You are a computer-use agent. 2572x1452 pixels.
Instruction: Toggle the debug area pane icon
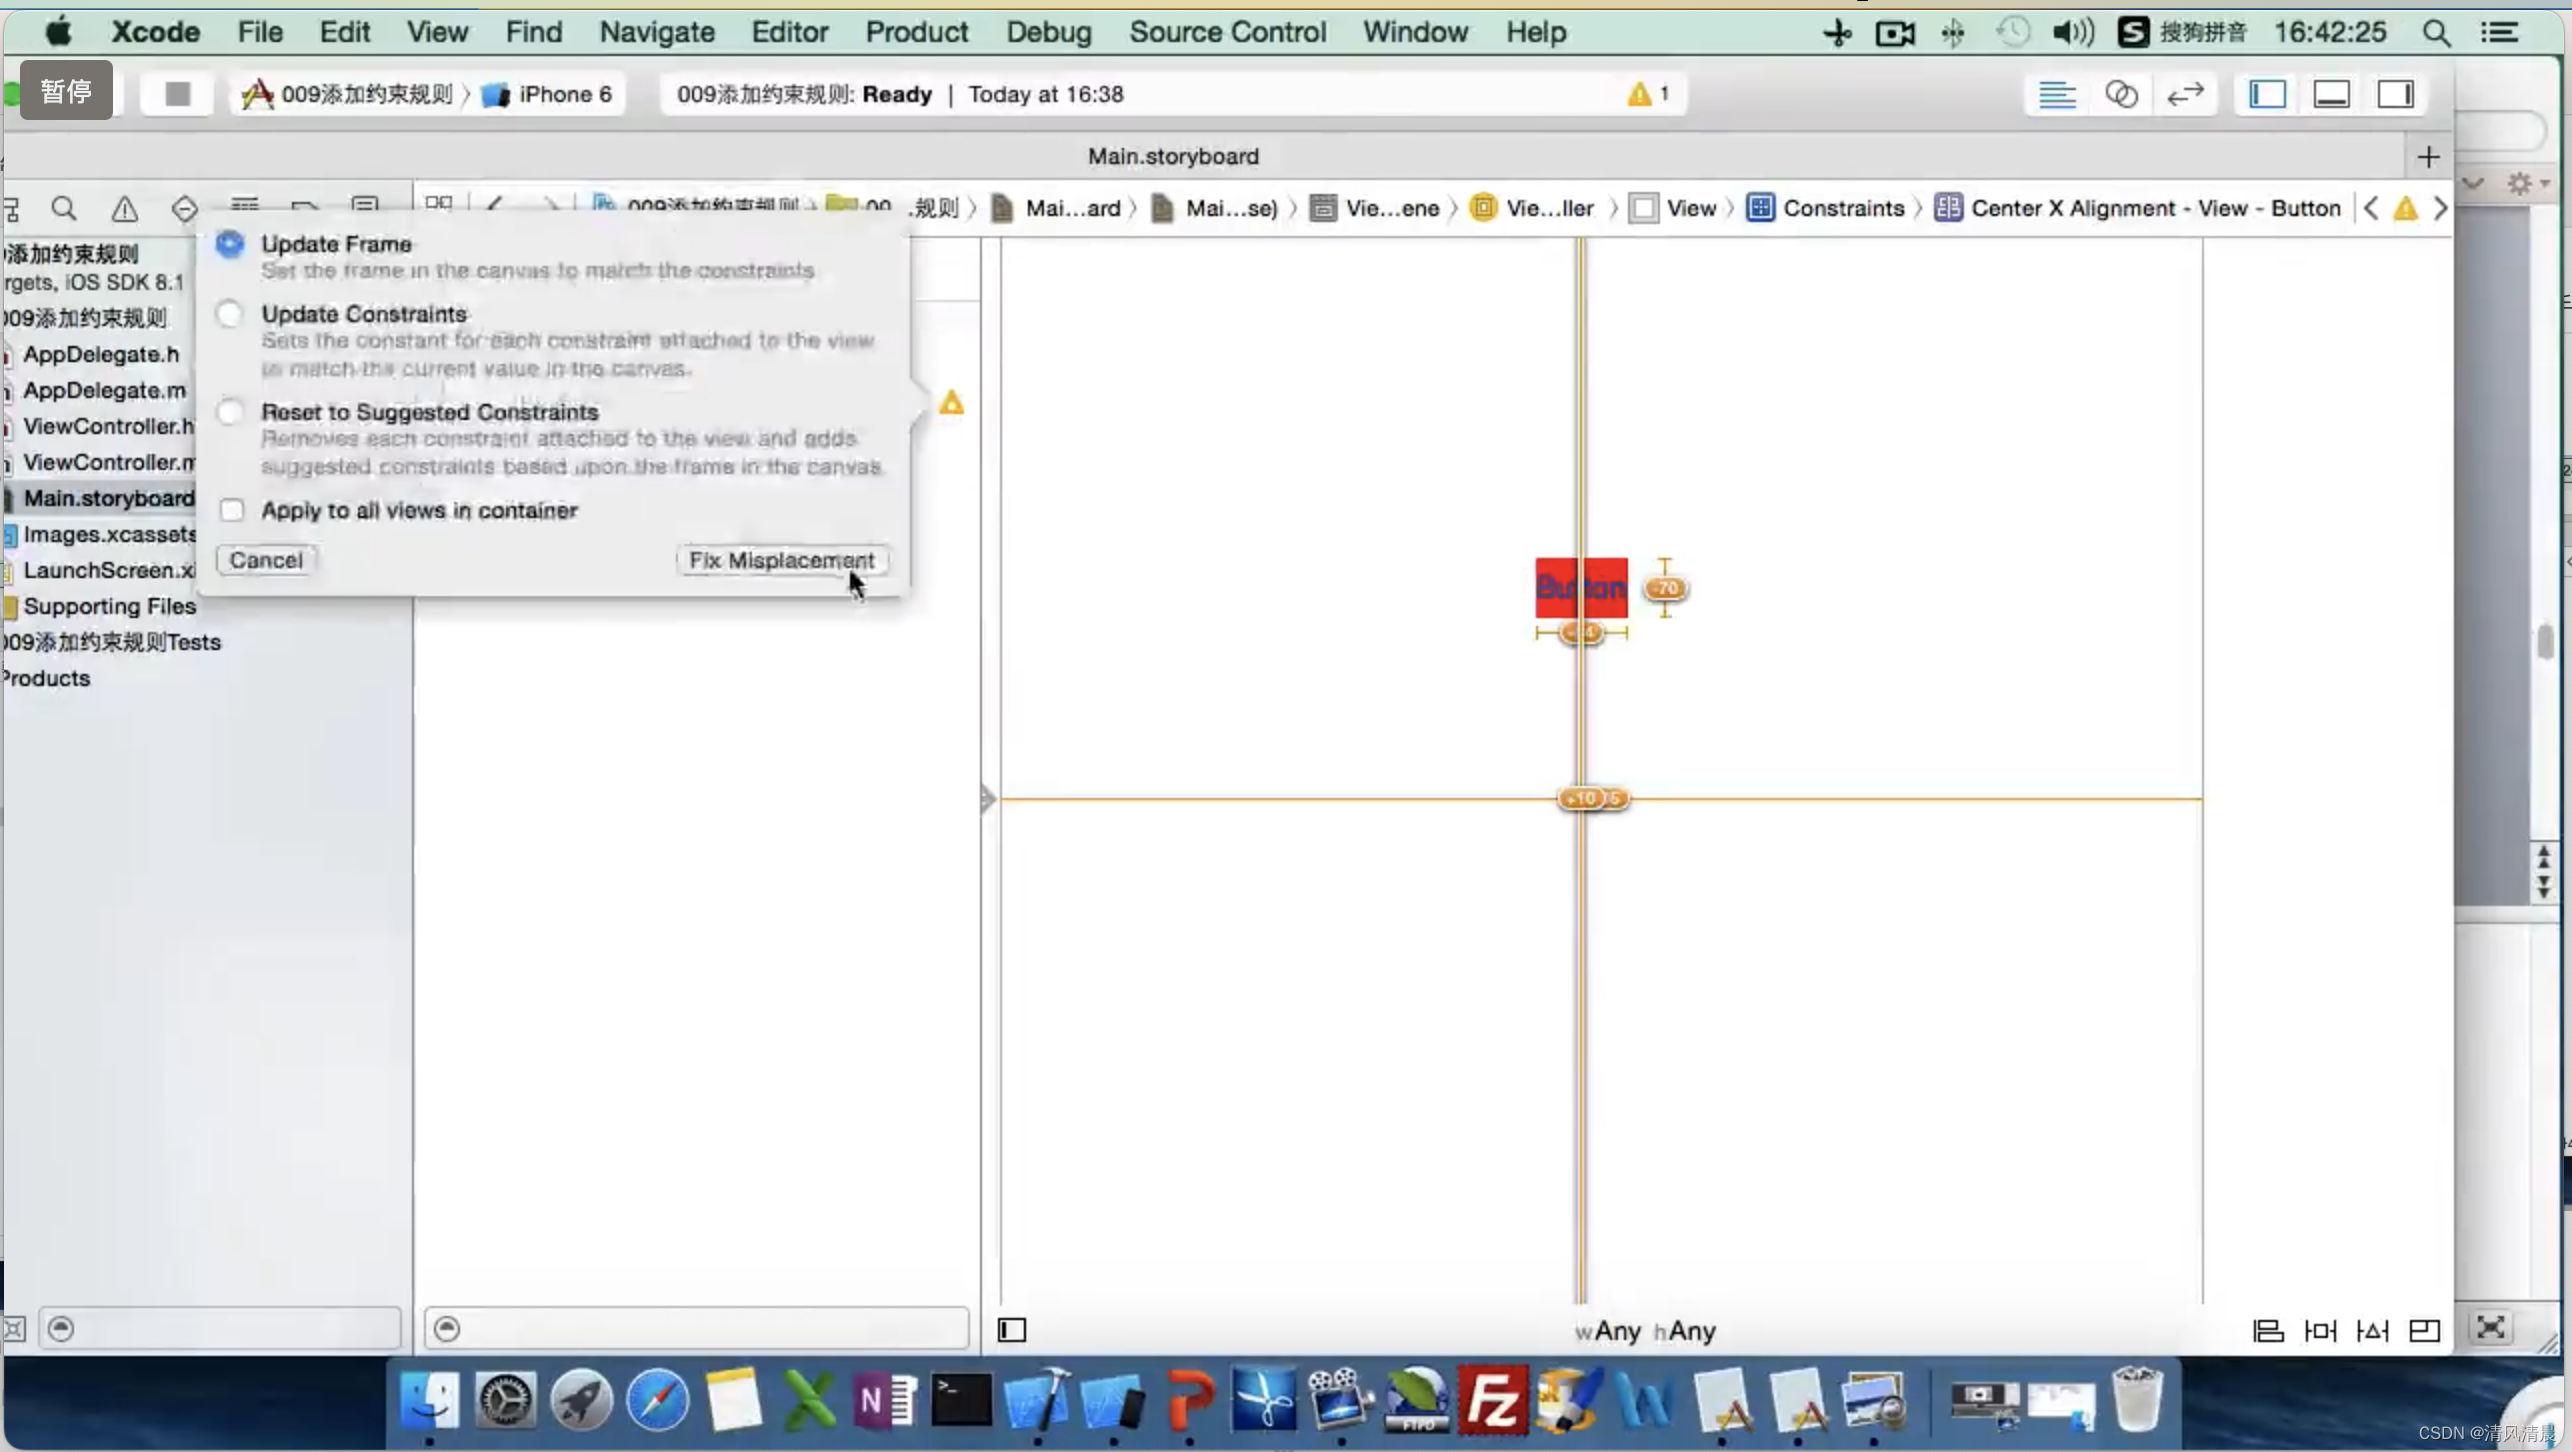(2331, 94)
